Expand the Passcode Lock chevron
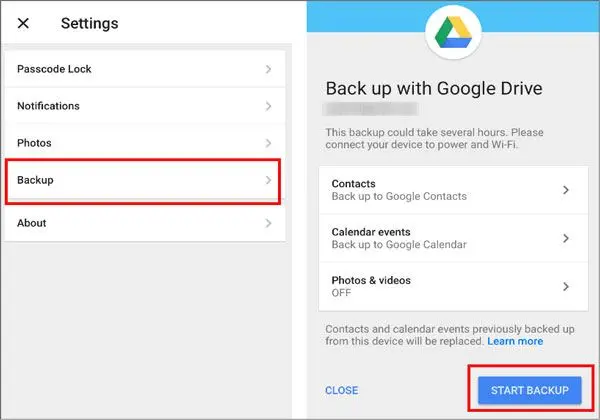Viewport: 600px width, 420px height. coord(268,69)
